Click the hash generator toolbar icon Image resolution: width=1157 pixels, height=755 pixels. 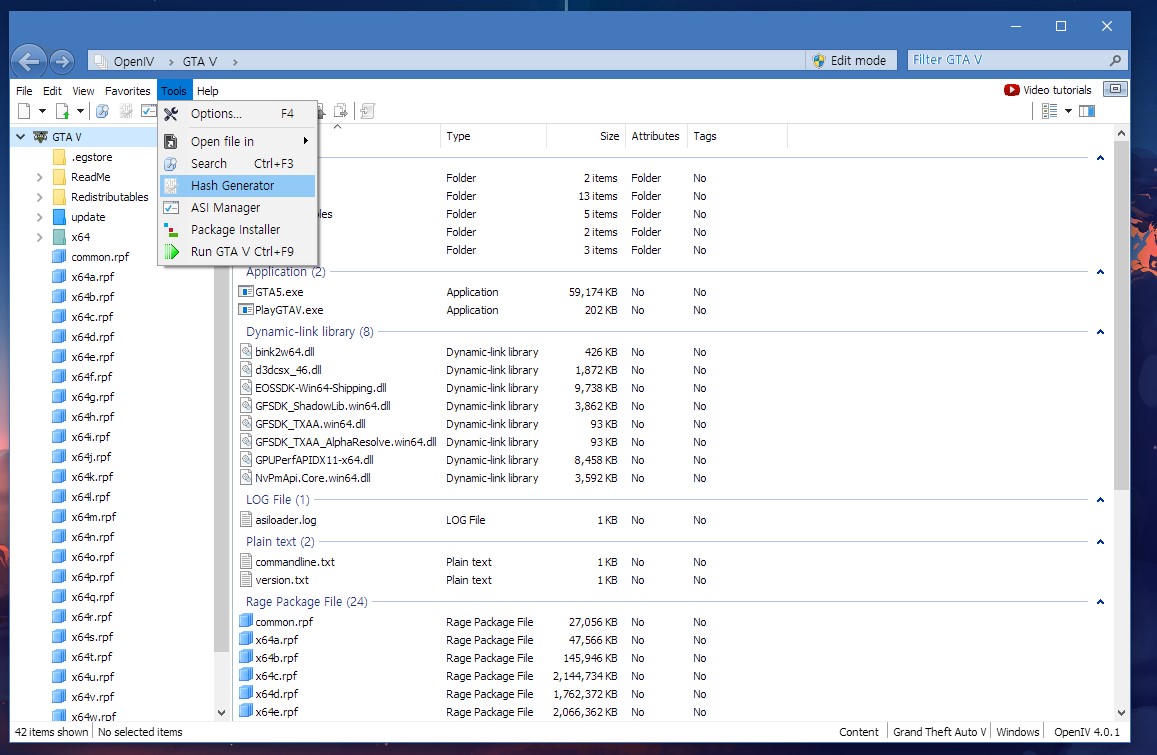tap(126, 111)
